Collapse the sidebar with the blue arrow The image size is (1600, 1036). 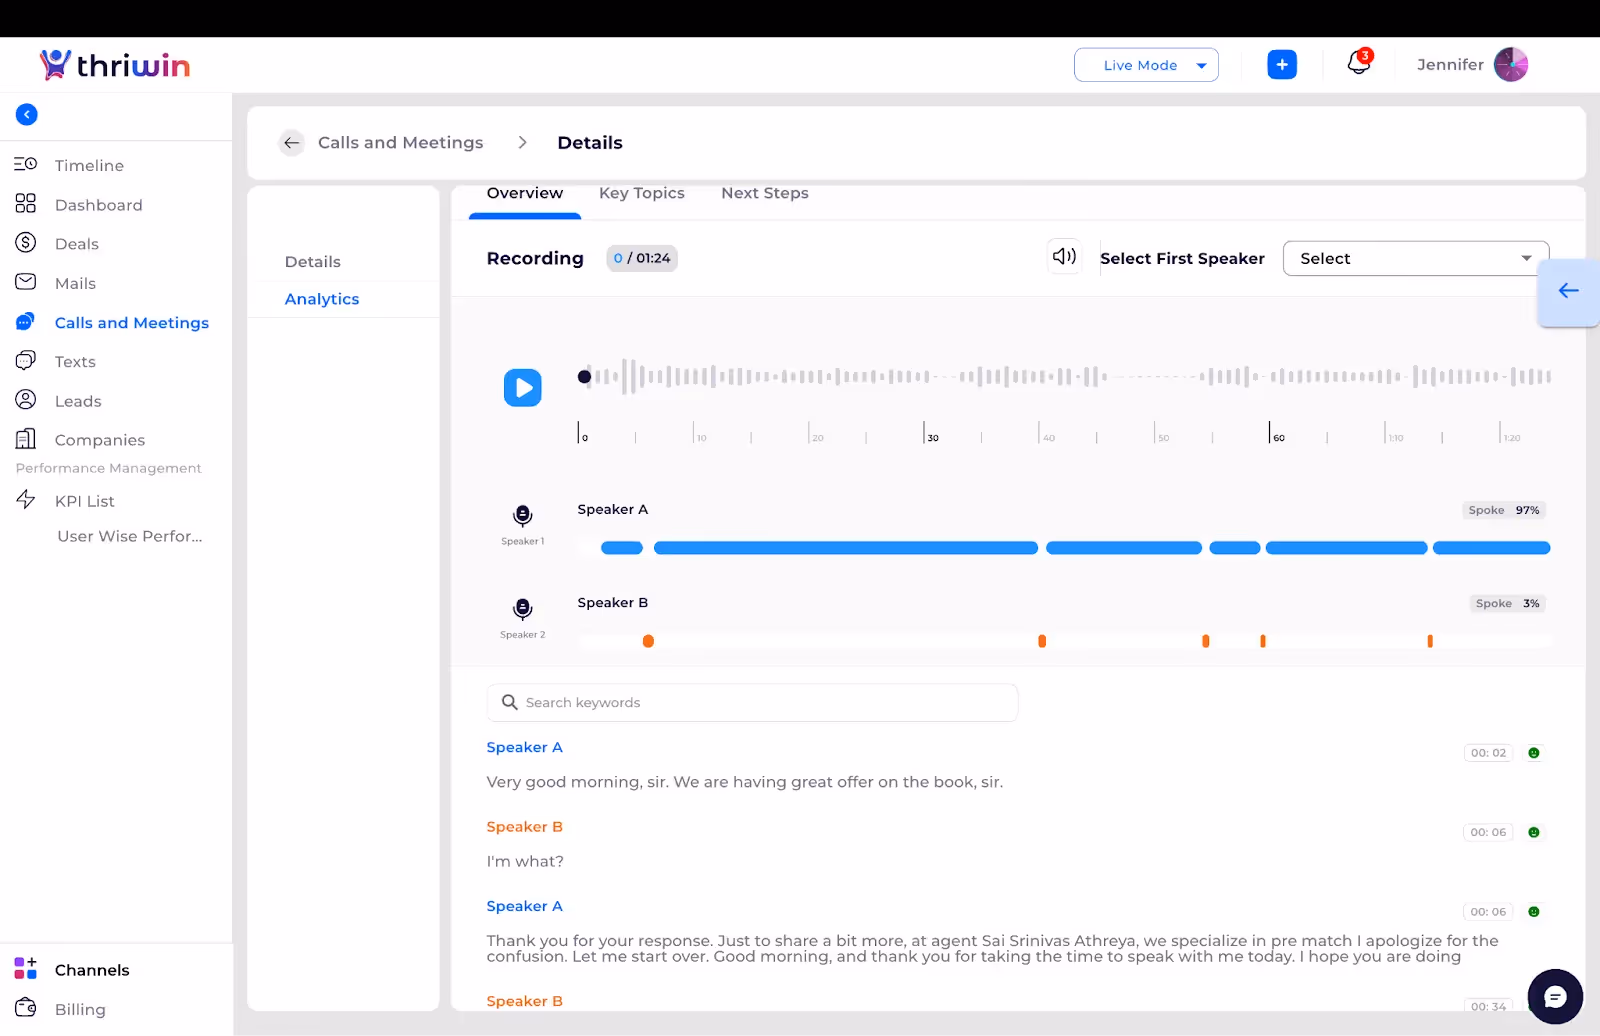point(27,115)
